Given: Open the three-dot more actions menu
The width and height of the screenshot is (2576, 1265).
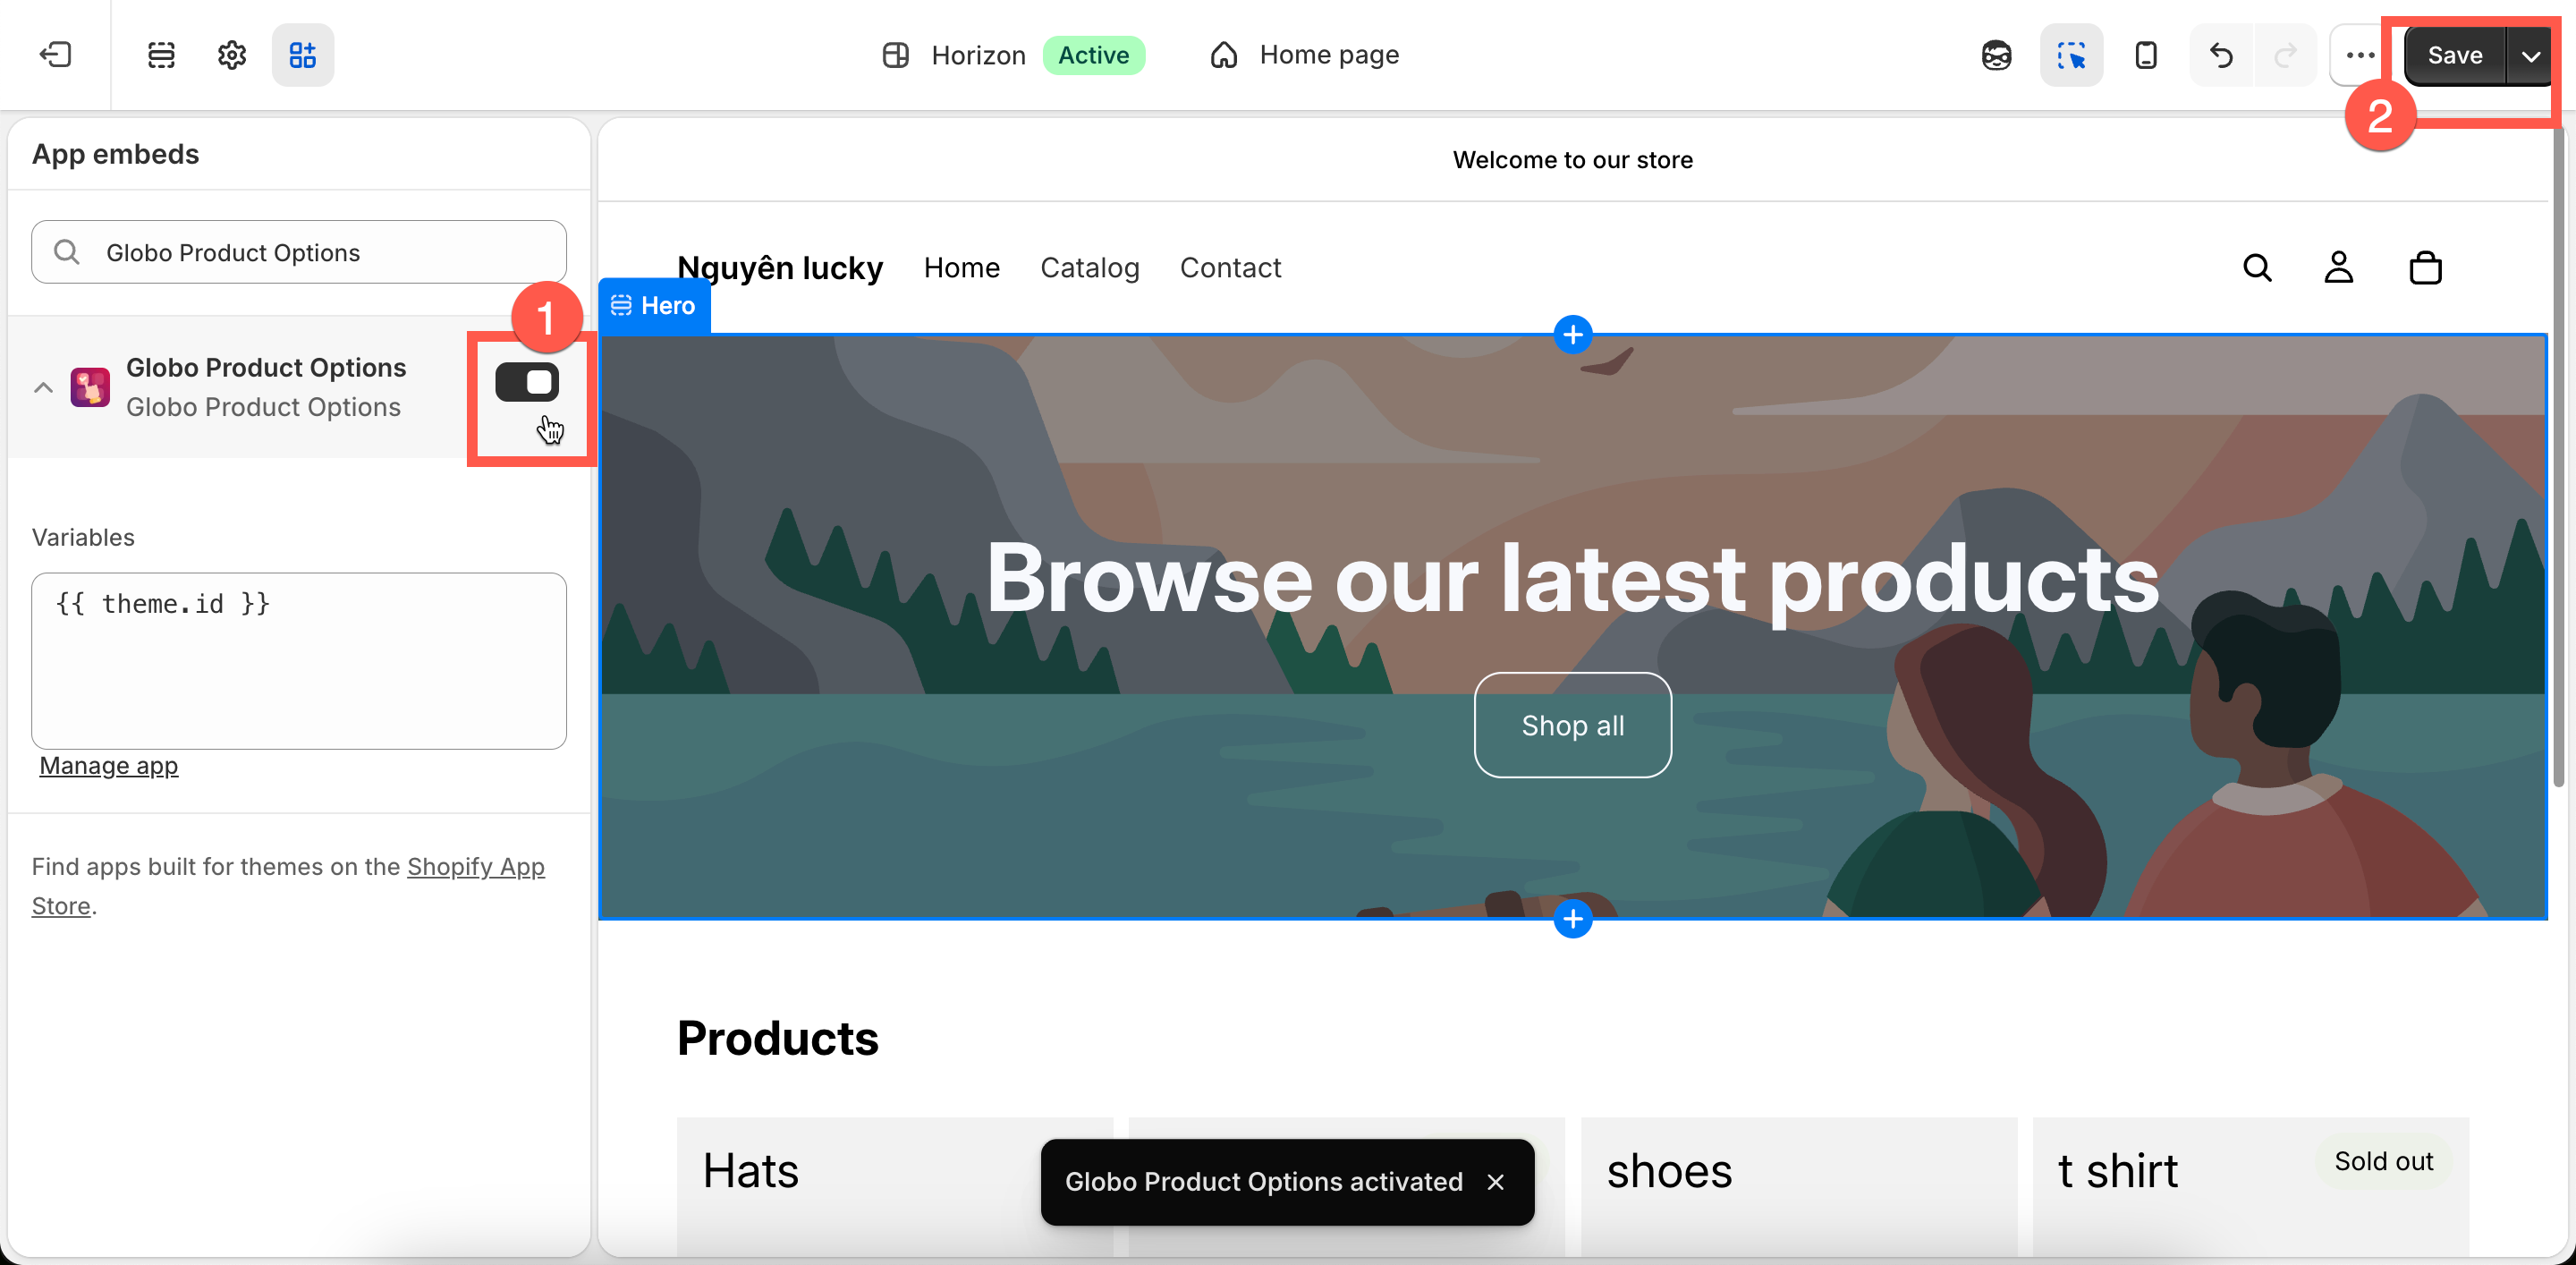Looking at the screenshot, I should point(2360,54).
